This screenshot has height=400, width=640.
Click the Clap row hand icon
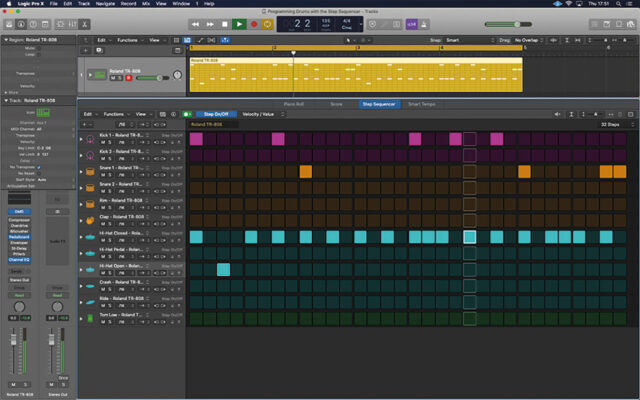click(90, 221)
